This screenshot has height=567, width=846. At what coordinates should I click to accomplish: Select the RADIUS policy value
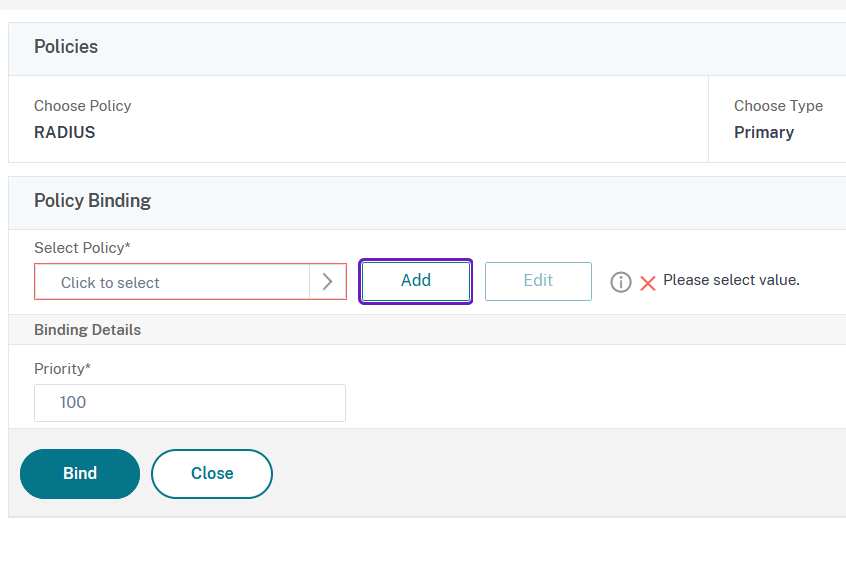click(64, 132)
